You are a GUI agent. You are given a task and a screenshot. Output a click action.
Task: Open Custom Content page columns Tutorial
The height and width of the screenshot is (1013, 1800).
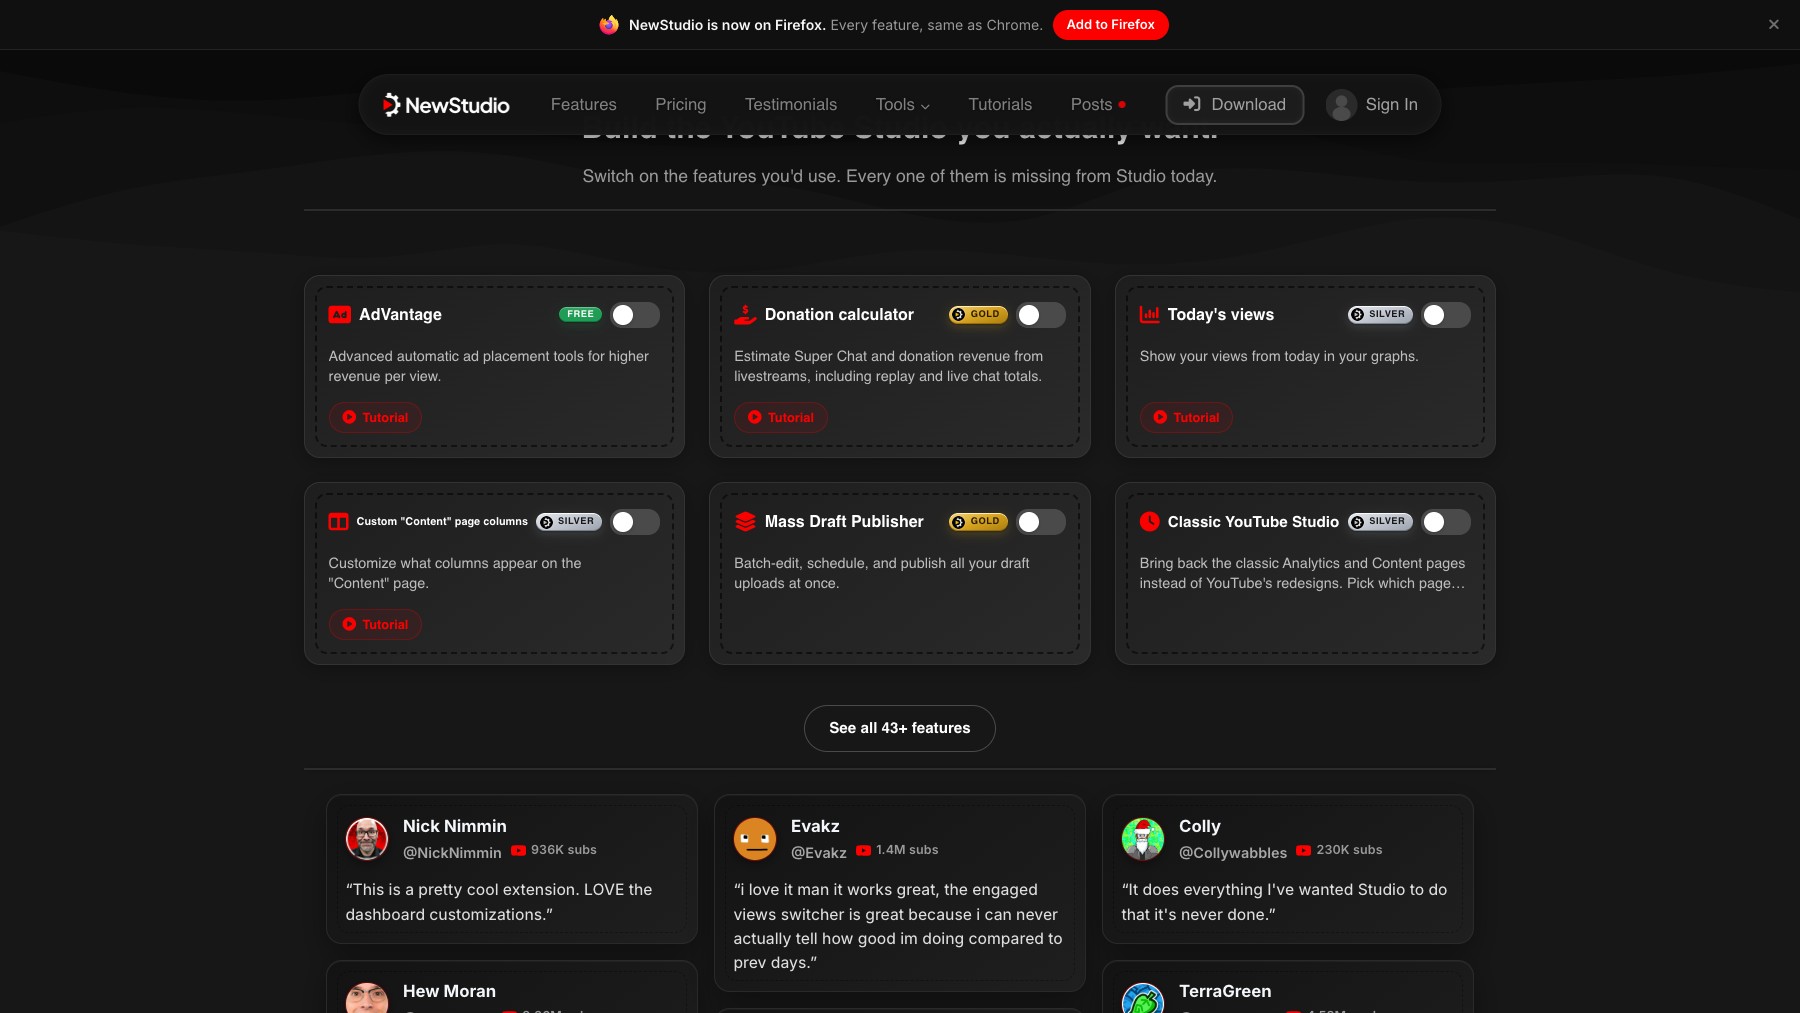[376, 624]
